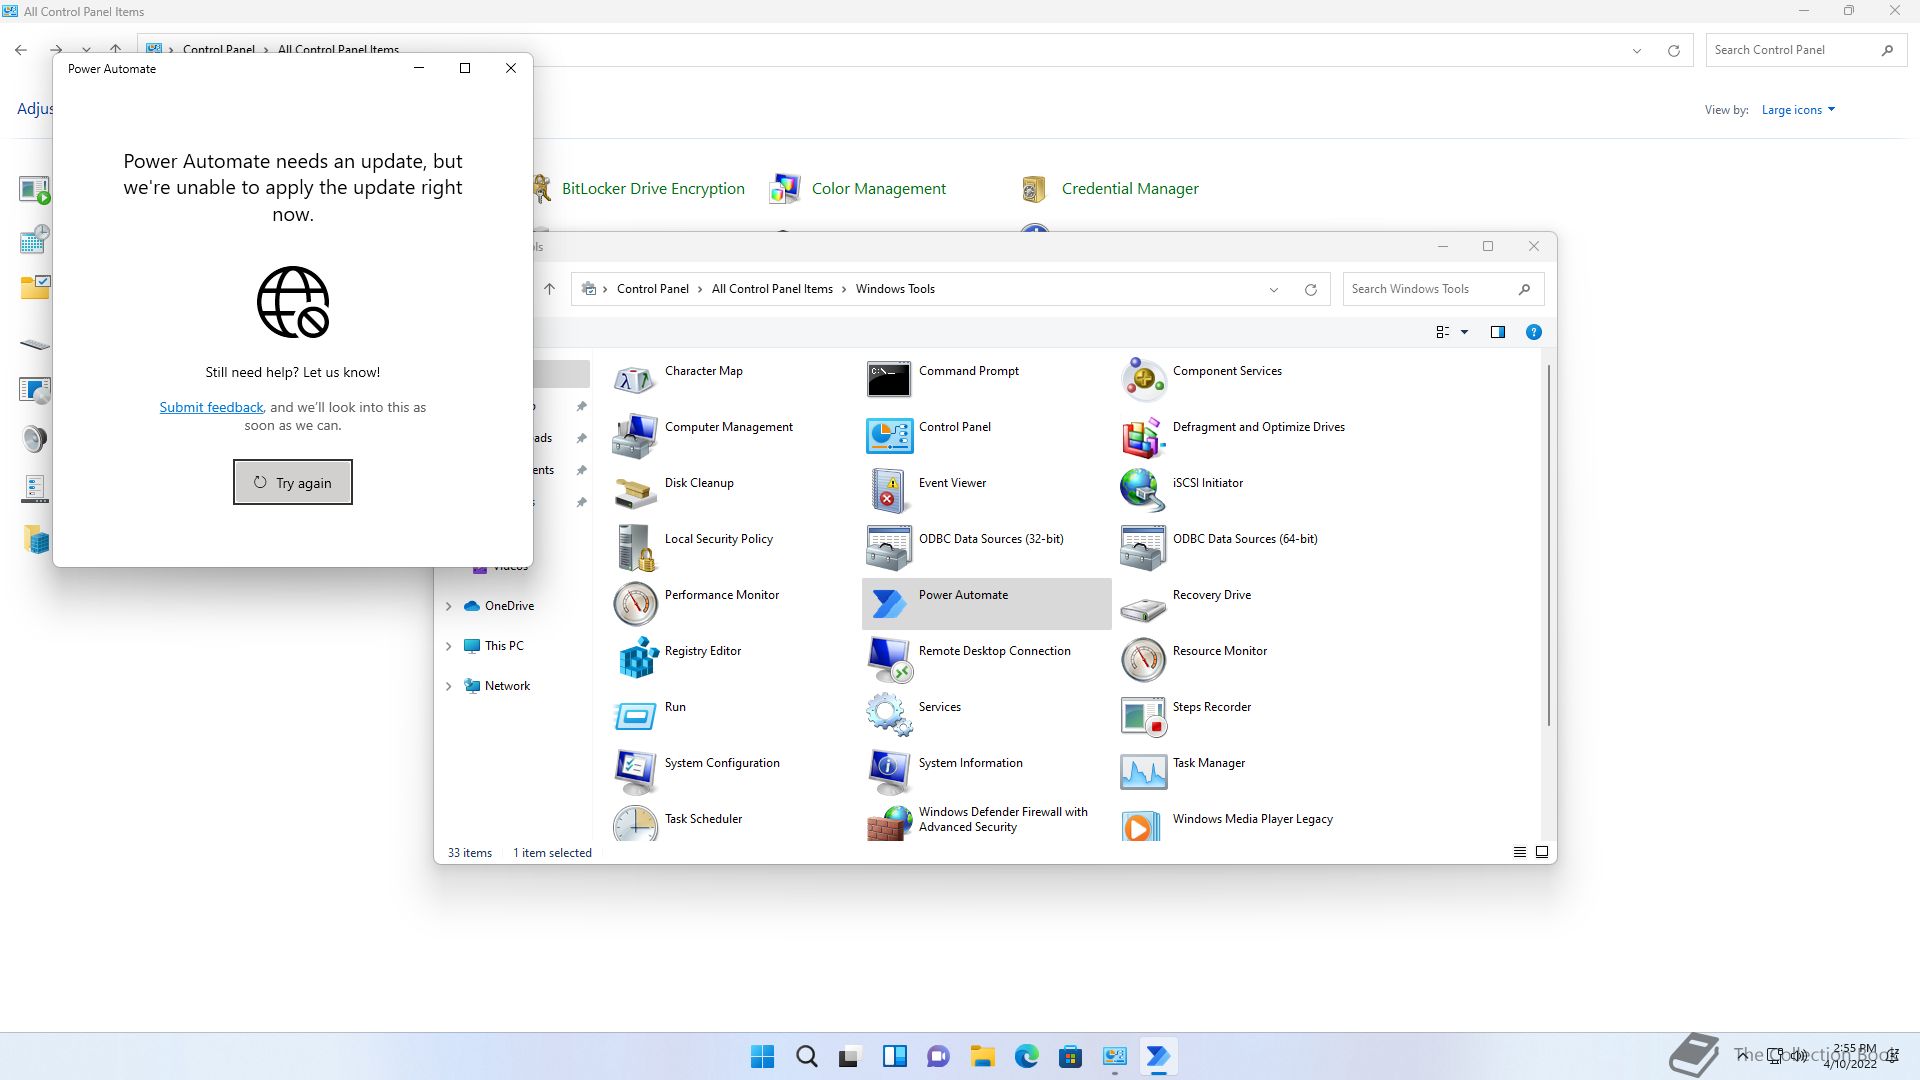This screenshot has height=1080, width=1920.
Task: Open Windows Start menu
Action: (762, 1056)
